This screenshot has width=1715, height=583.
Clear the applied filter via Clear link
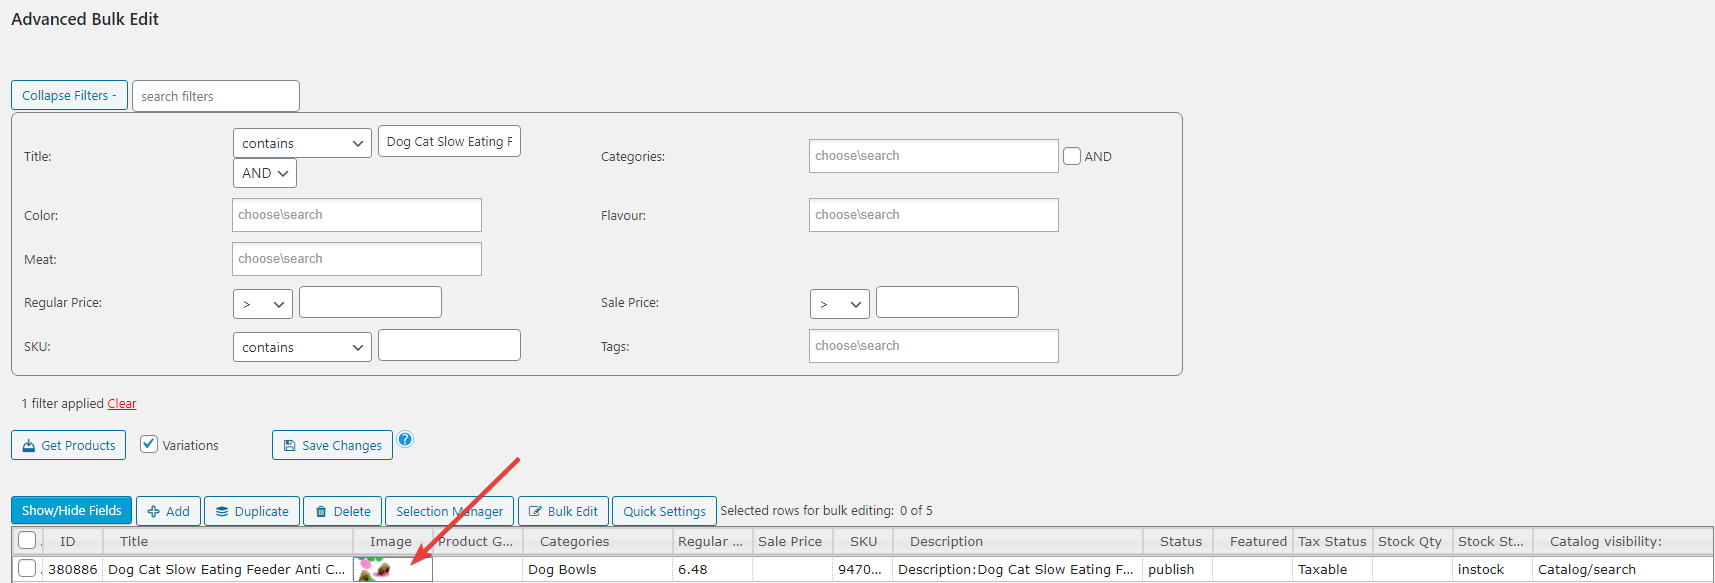(122, 404)
